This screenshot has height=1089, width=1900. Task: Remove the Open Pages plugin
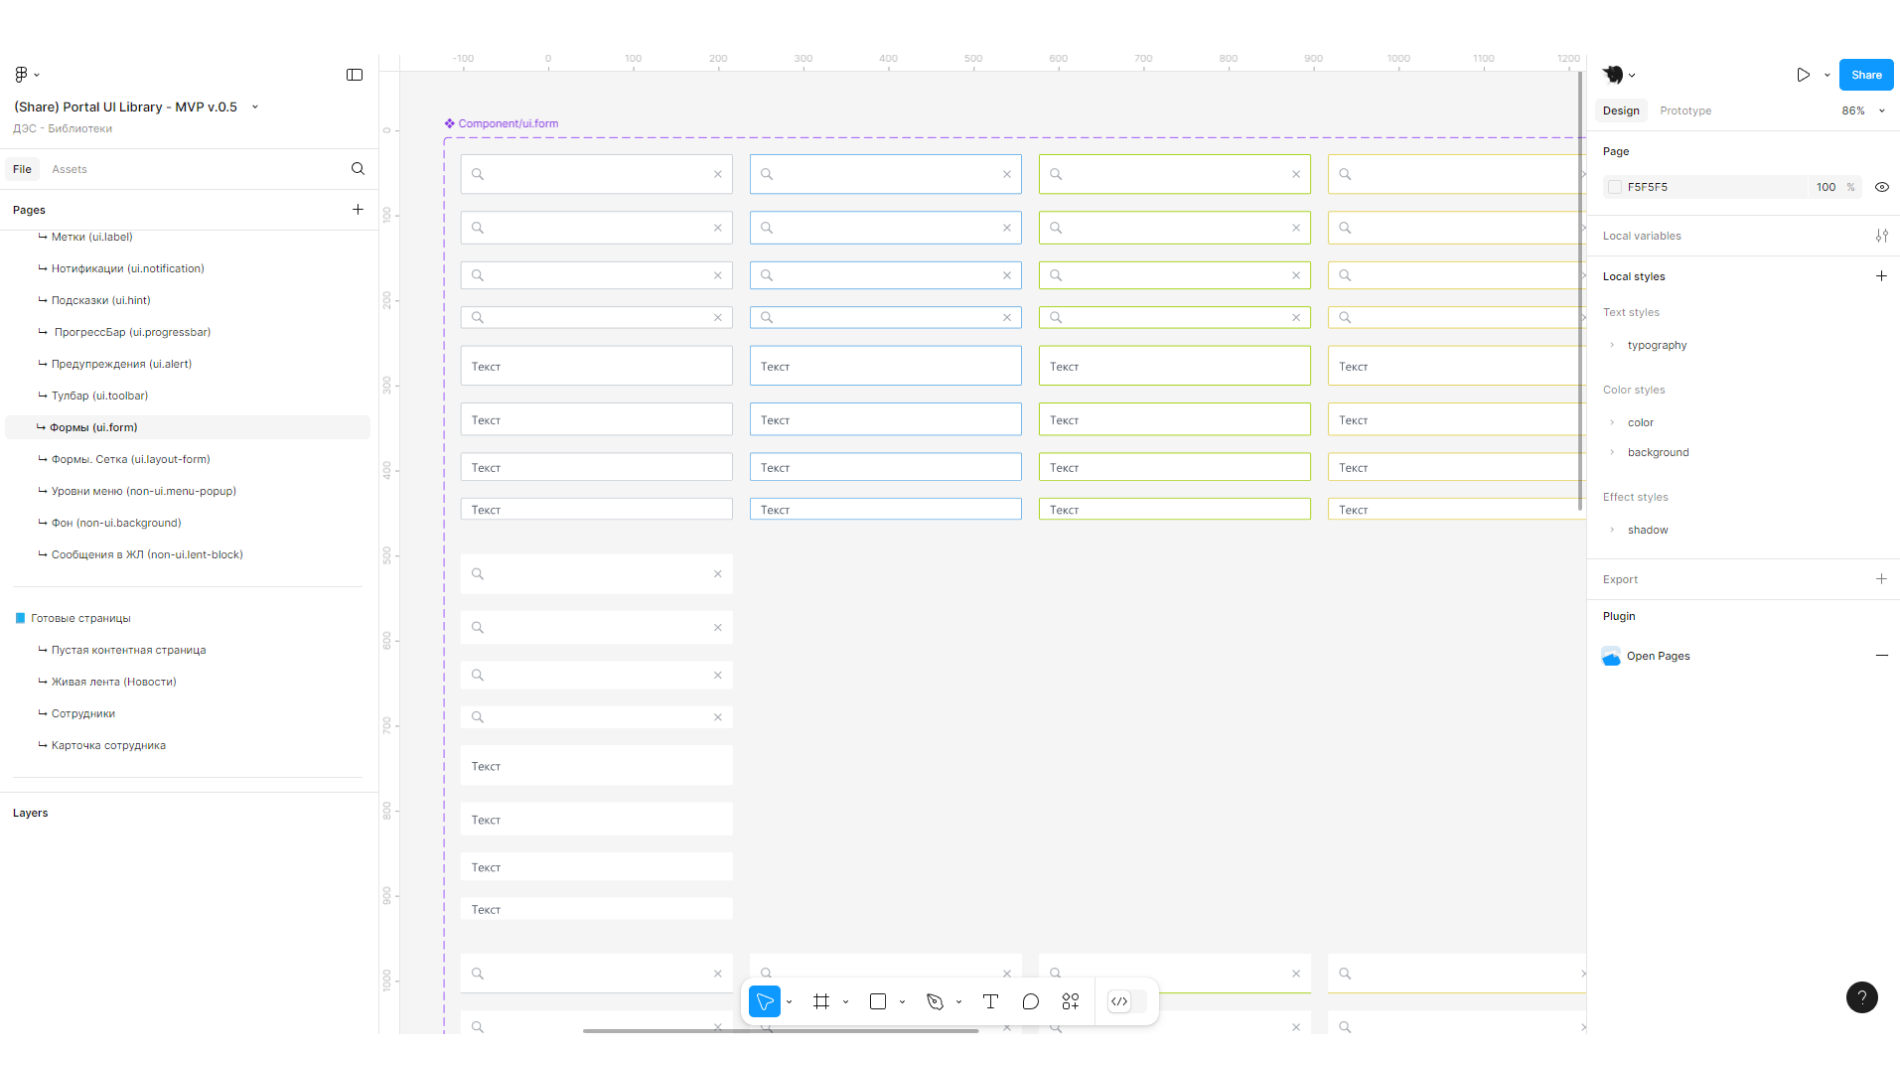(1881, 655)
